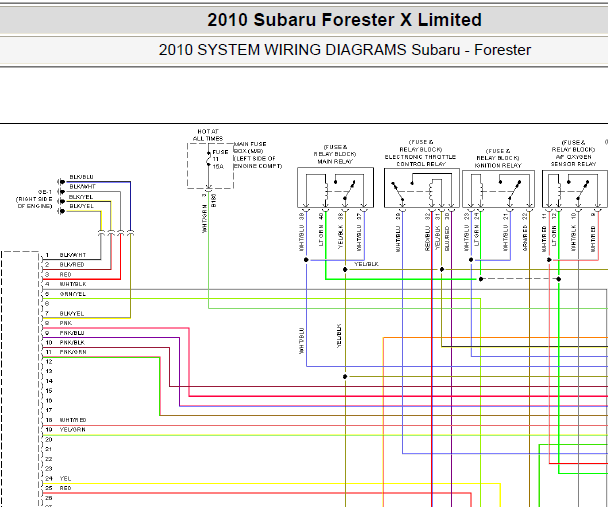Select connector pin 3 'RED' row
The image size is (608, 507).
(x=58, y=274)
